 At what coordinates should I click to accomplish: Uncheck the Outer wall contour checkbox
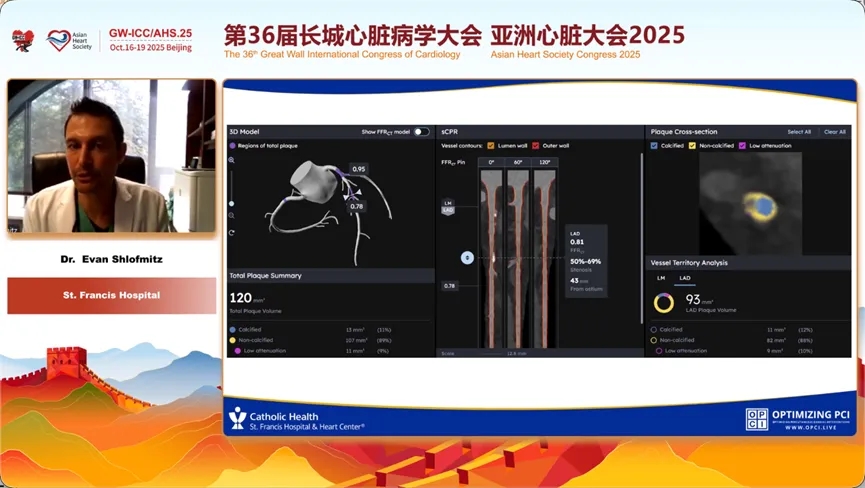[x=536, y=146]
